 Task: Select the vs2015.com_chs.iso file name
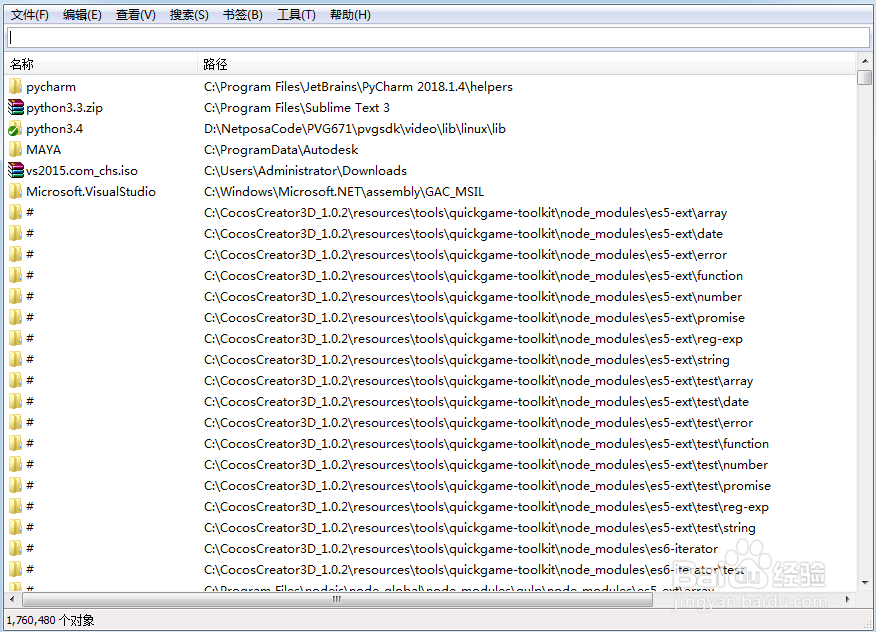[82, 171]
